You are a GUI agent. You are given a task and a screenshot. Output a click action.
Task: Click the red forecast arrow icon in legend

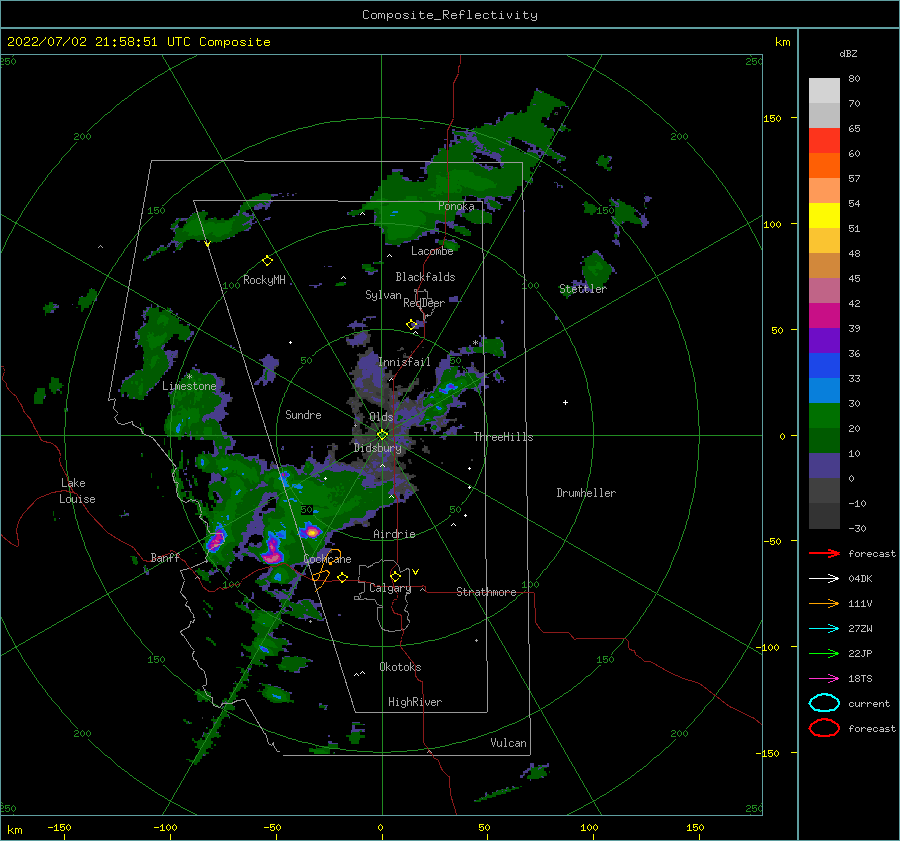click(x=824, y=553)
